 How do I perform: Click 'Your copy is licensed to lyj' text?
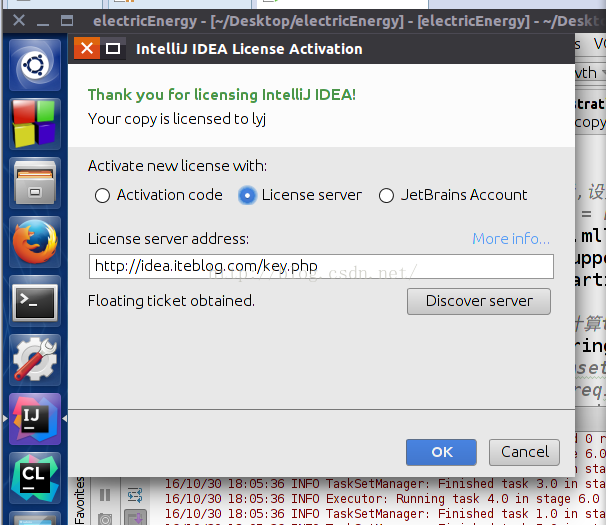click(177, 119)
